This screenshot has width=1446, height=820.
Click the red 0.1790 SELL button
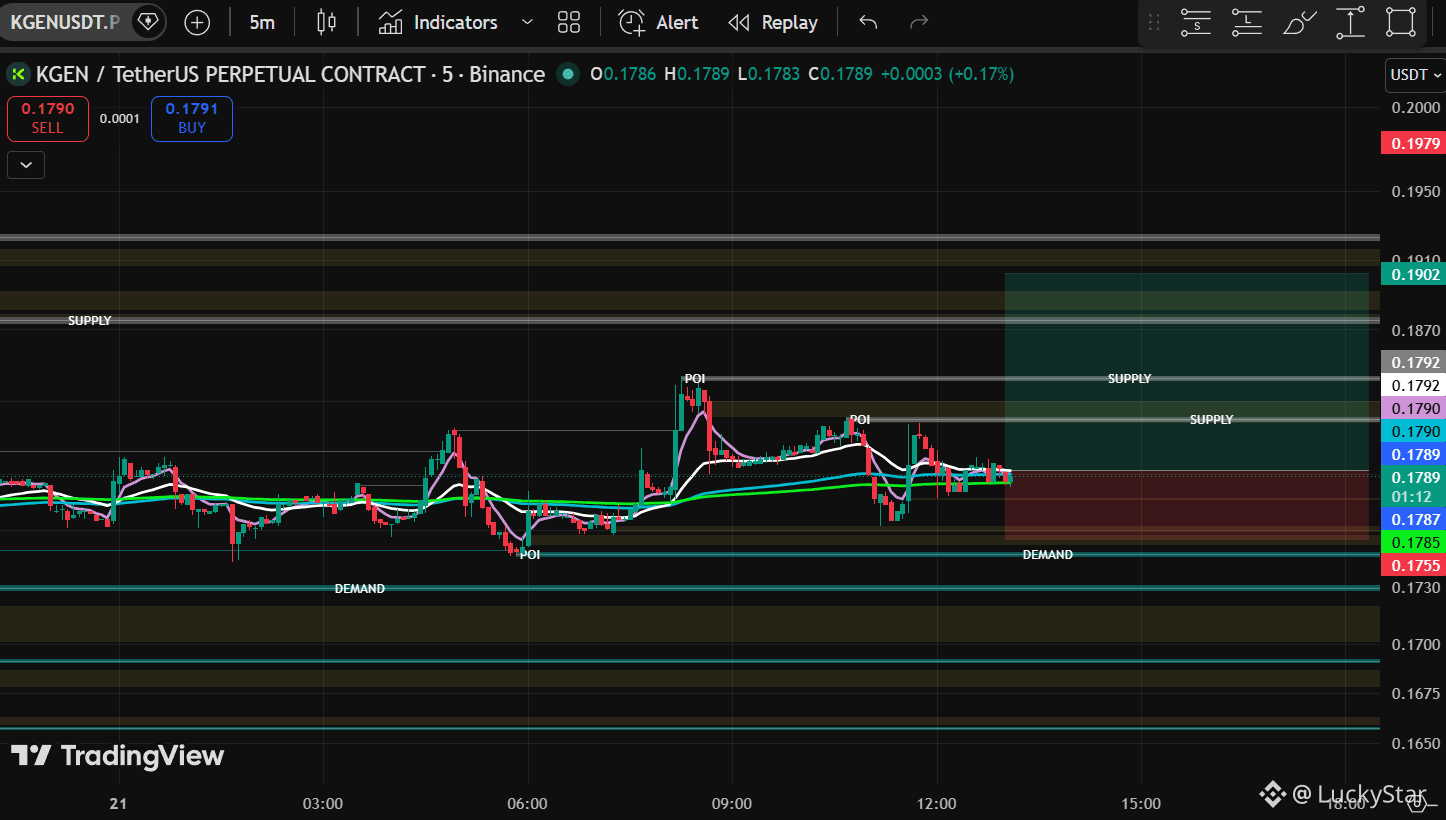48,118
